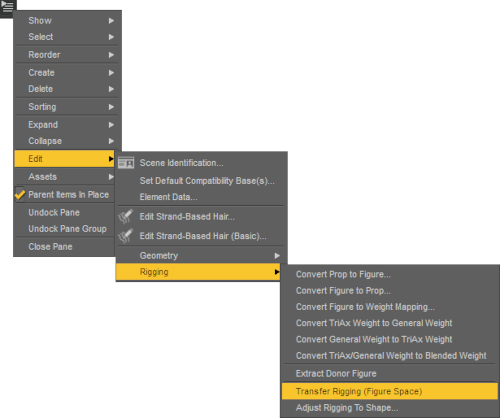The height and width of the screenshot is (418, 500).
Task: Click the pane options menu icon
Action: tap(7, 6)
